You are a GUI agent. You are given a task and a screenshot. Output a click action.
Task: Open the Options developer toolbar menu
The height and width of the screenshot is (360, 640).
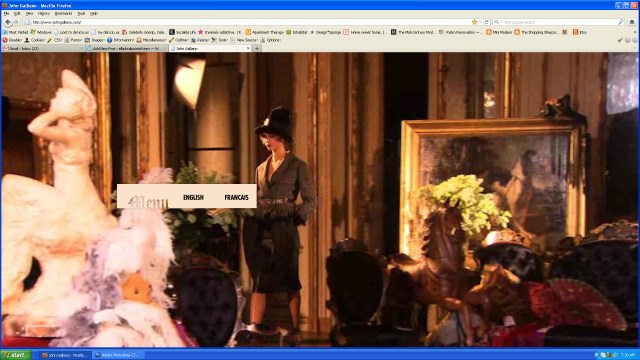point(271,40)
